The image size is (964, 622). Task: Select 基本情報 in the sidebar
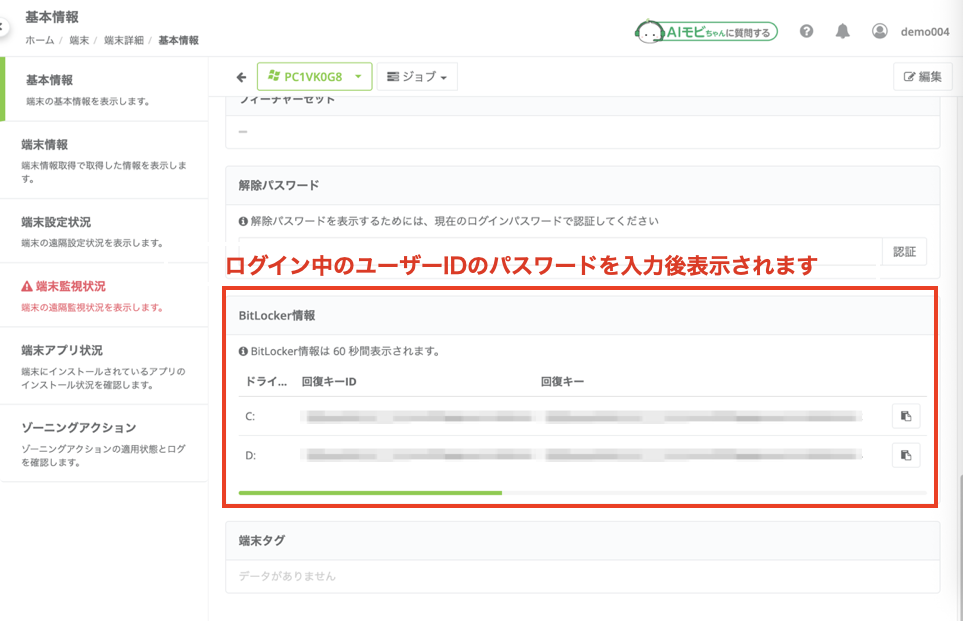[x=106, y=89]
